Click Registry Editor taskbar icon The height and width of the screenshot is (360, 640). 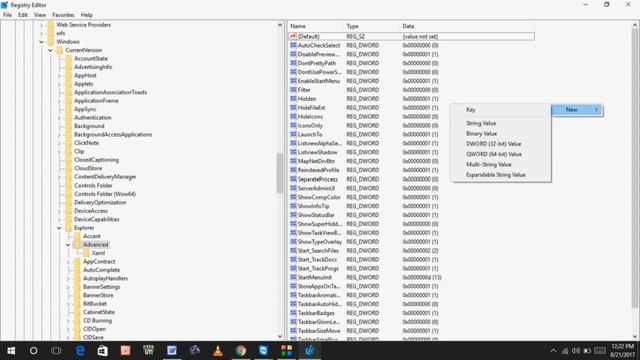pyautogui.click(x=309, y=351)
